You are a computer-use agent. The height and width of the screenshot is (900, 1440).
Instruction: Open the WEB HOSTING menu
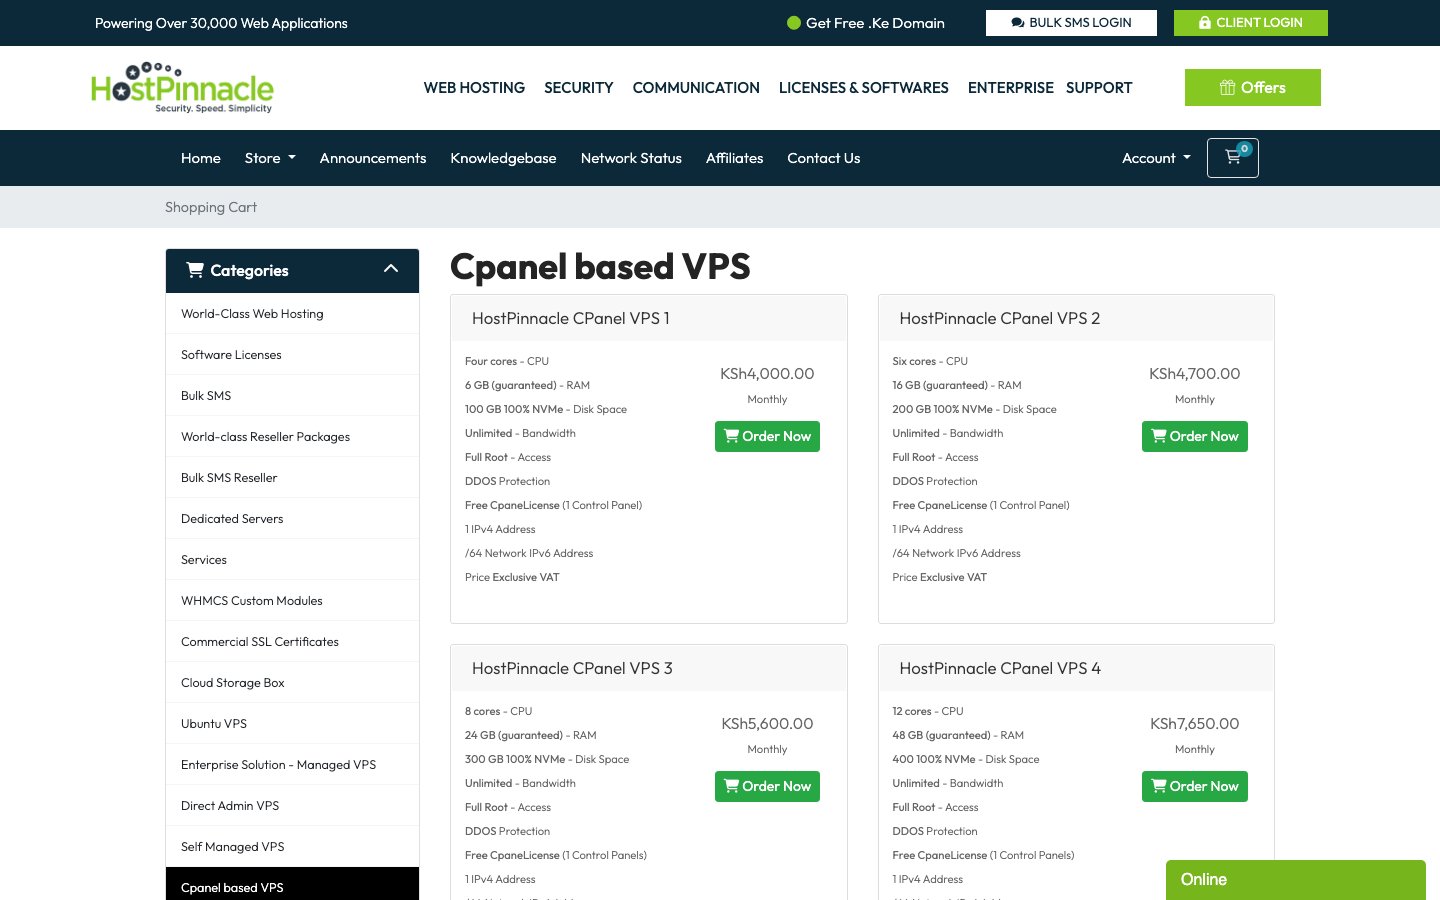(x=474, y=88)
